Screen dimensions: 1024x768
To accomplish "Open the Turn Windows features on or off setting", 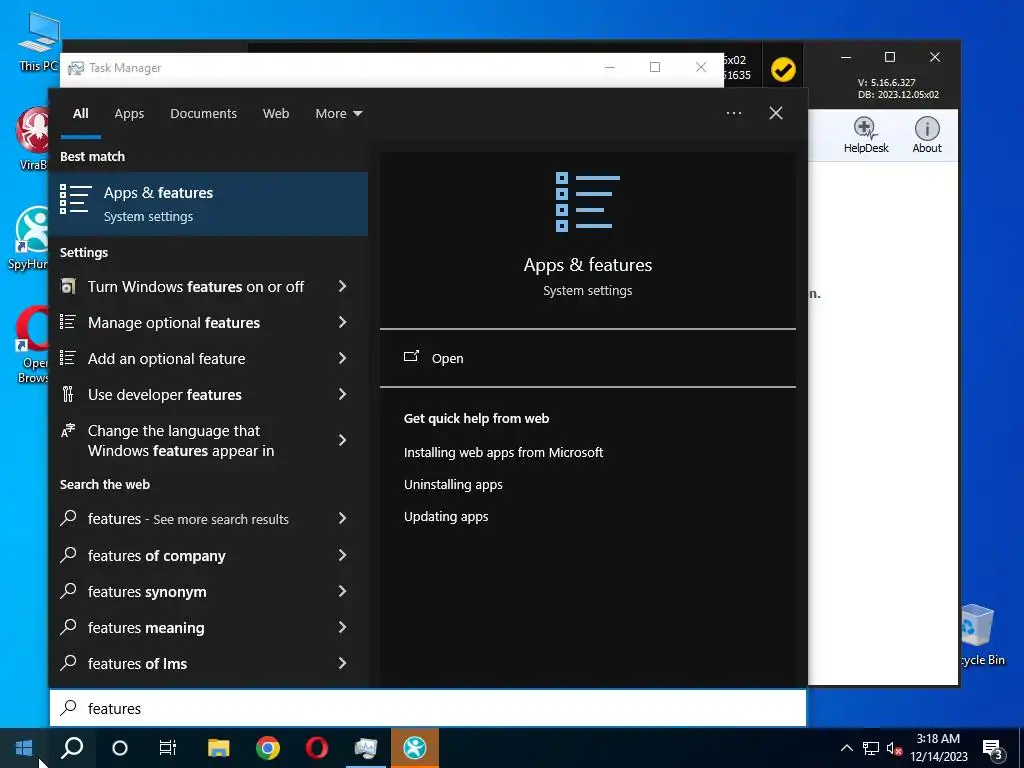I will pos(195,287).
